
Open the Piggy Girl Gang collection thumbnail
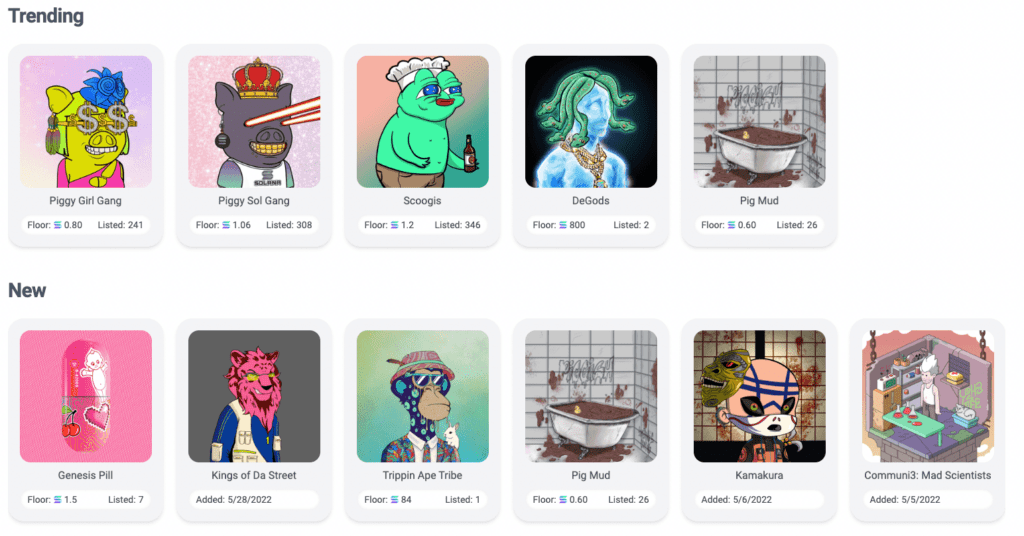pyautogui.click(x=86, y=121)
